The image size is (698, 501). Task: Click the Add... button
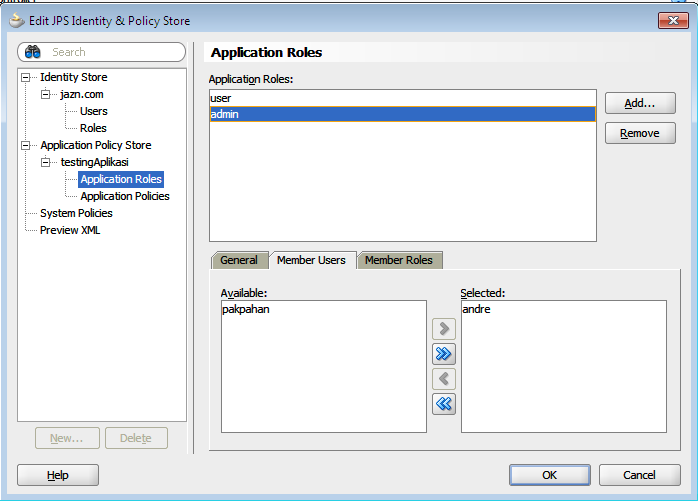click(x=640, y=103)
